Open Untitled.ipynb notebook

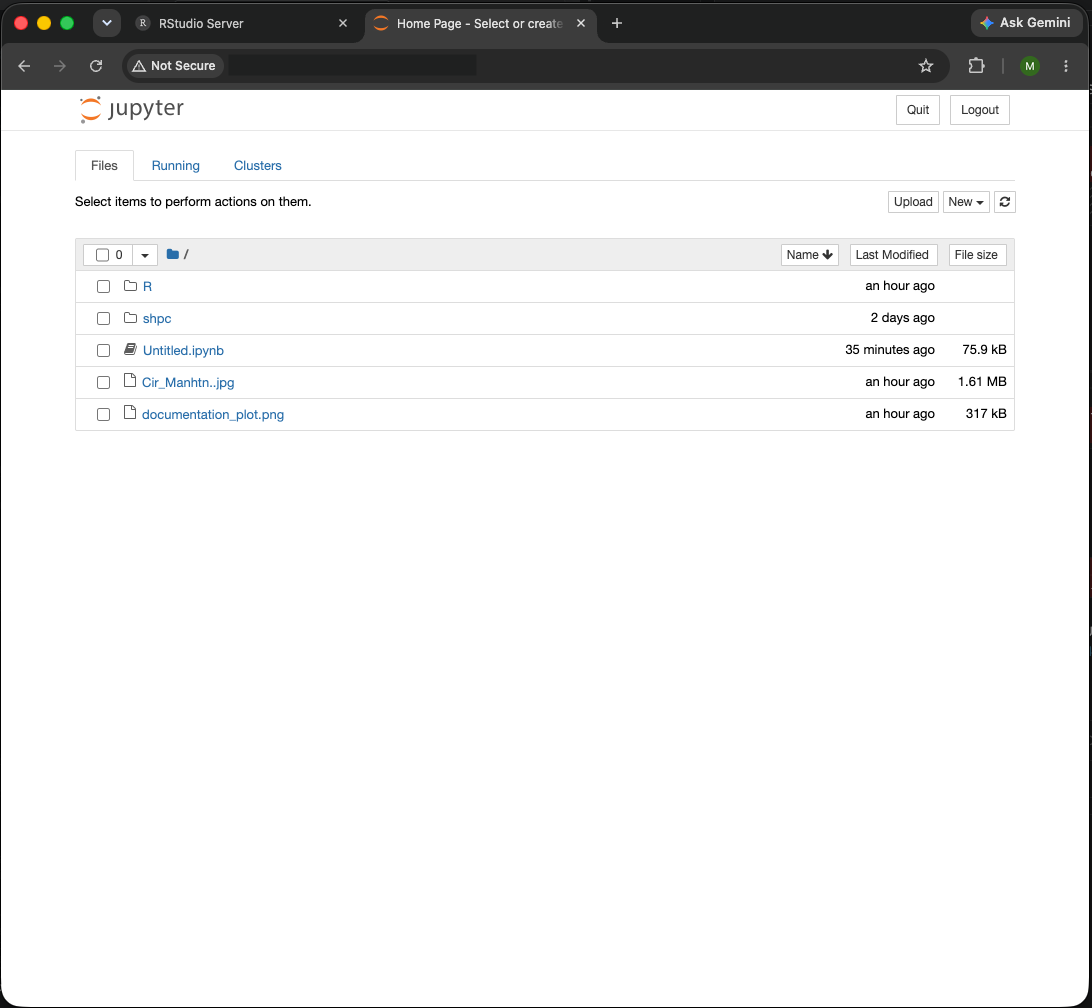click(183, 350)
